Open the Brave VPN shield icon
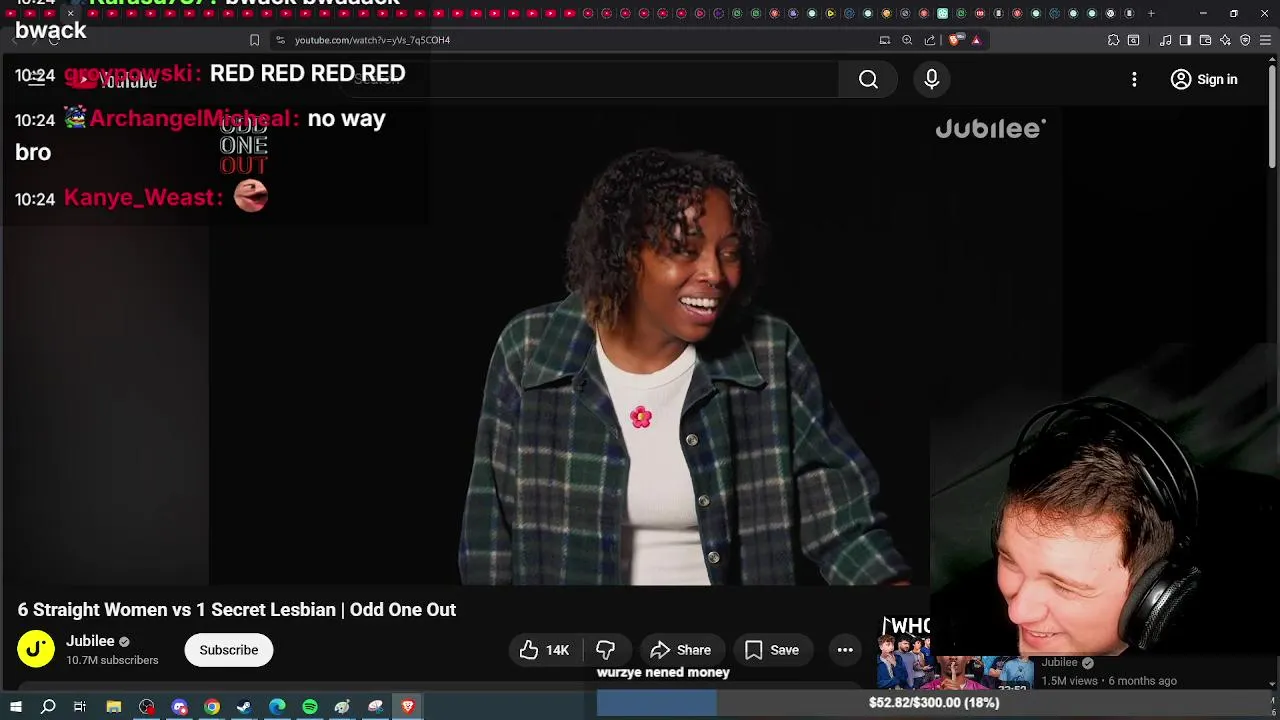 pos(1245,40)
